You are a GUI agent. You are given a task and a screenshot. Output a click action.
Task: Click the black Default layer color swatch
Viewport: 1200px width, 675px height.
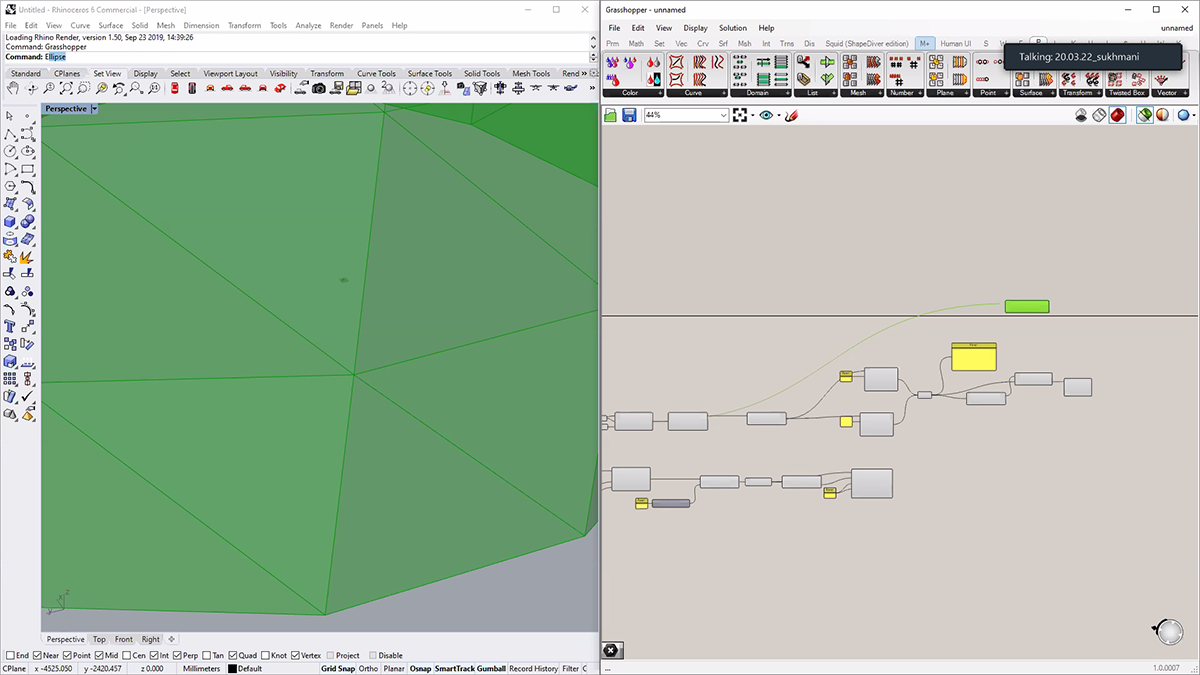tap(232, 669)
